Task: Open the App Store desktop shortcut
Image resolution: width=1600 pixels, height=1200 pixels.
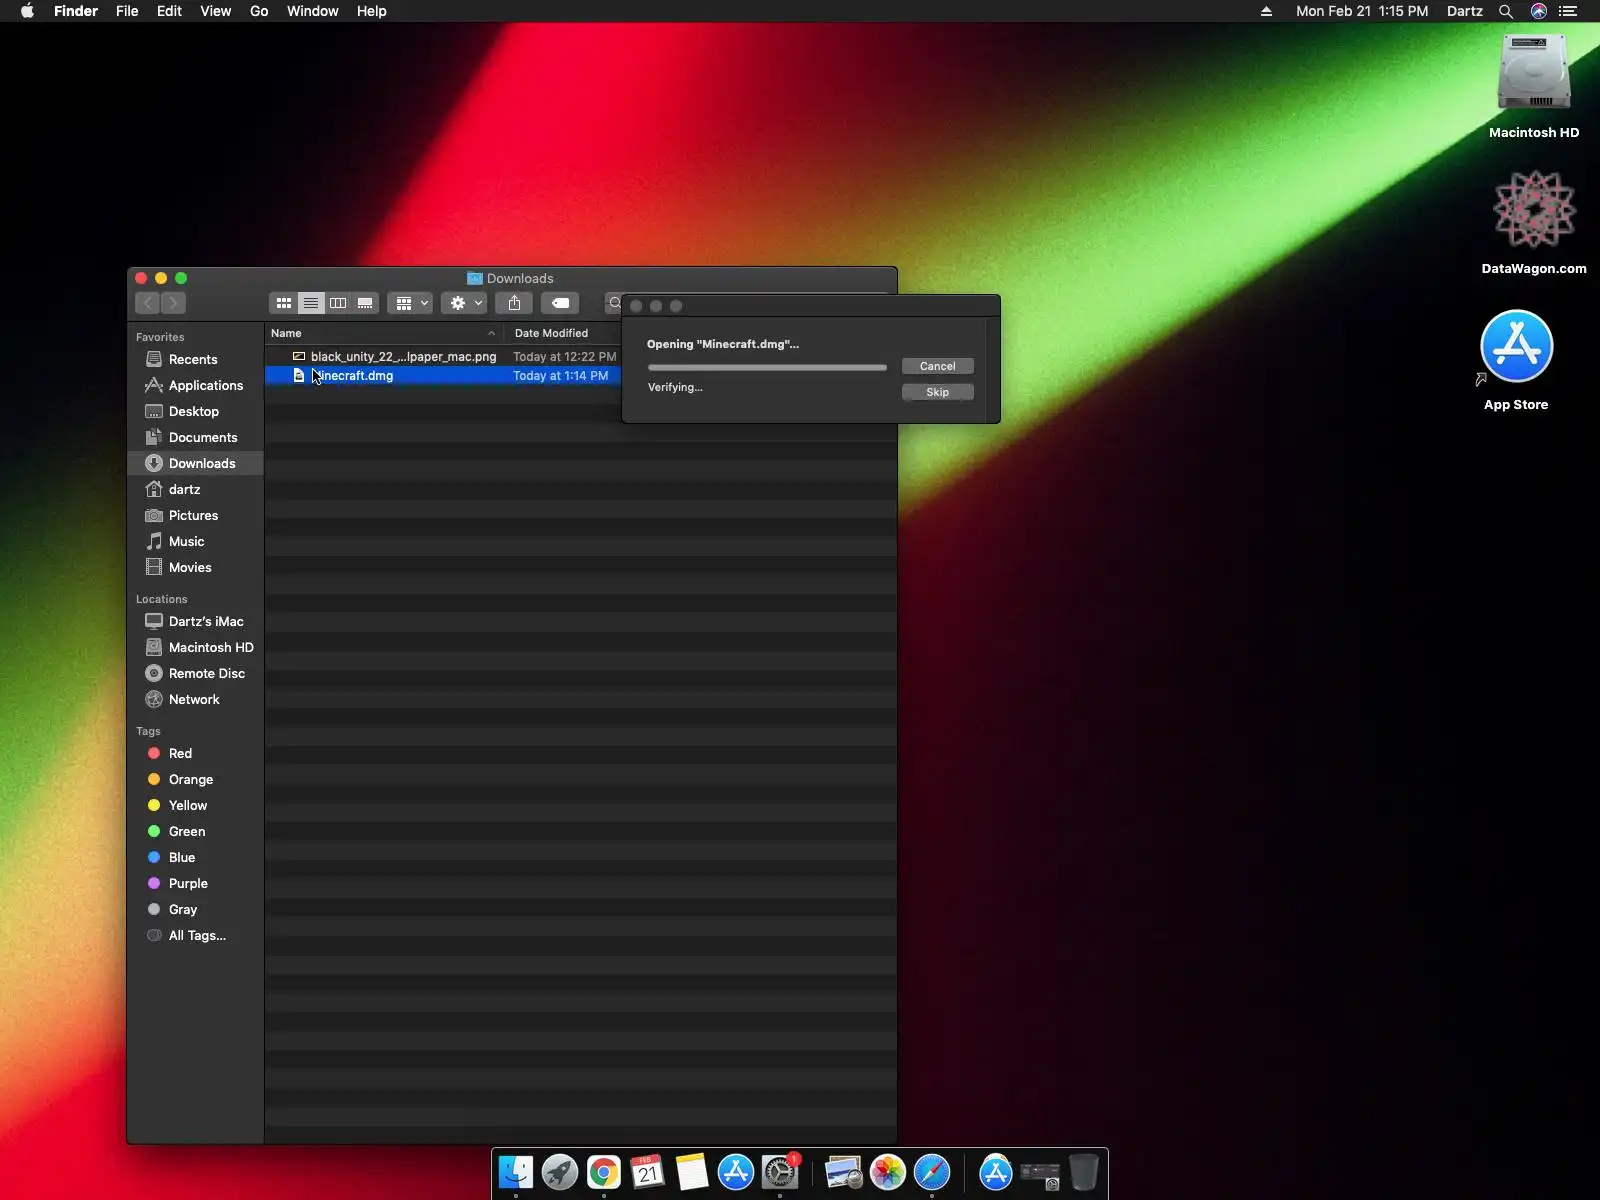Action: pos(1516,360)
